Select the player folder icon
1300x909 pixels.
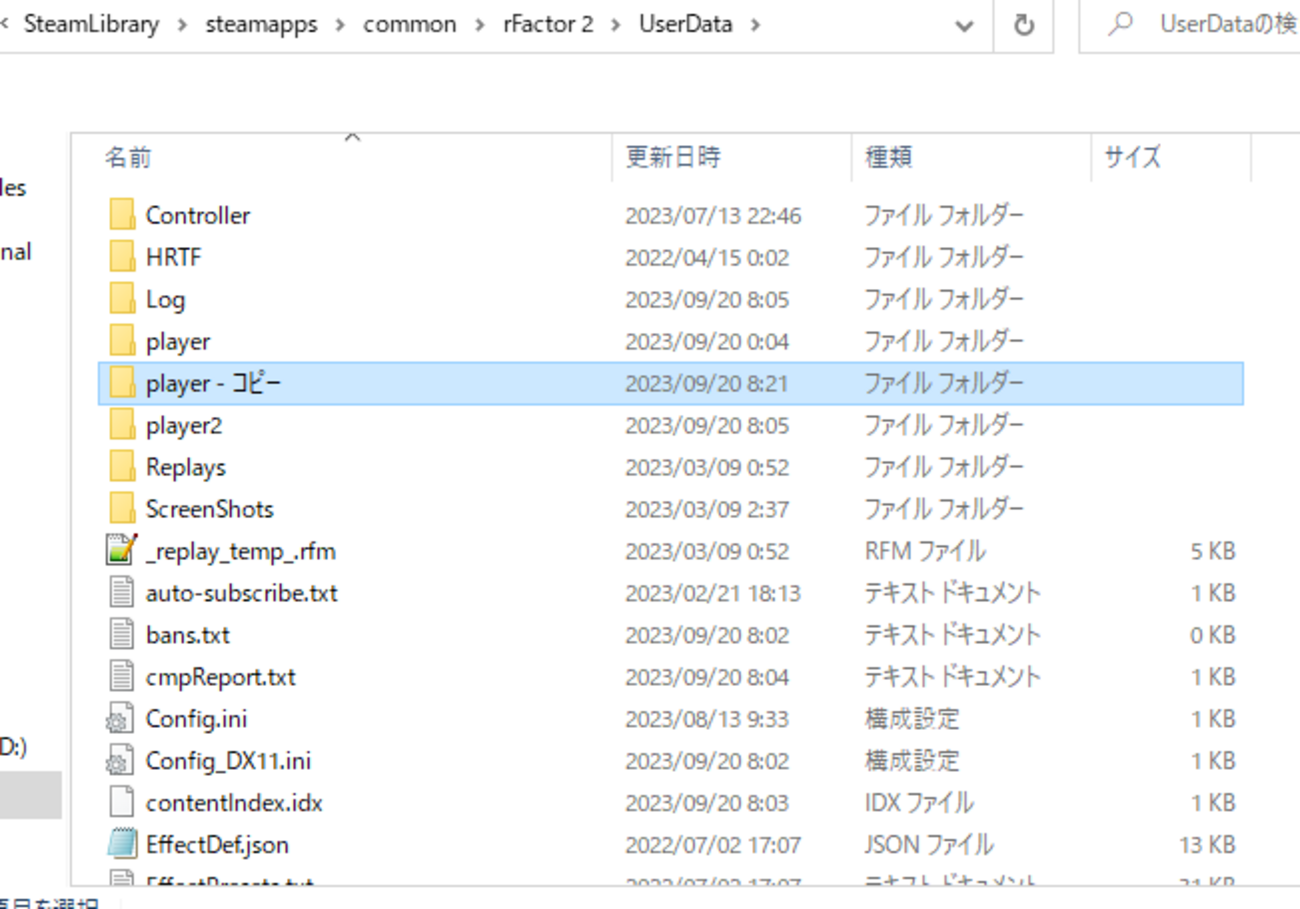pos(122,341)
